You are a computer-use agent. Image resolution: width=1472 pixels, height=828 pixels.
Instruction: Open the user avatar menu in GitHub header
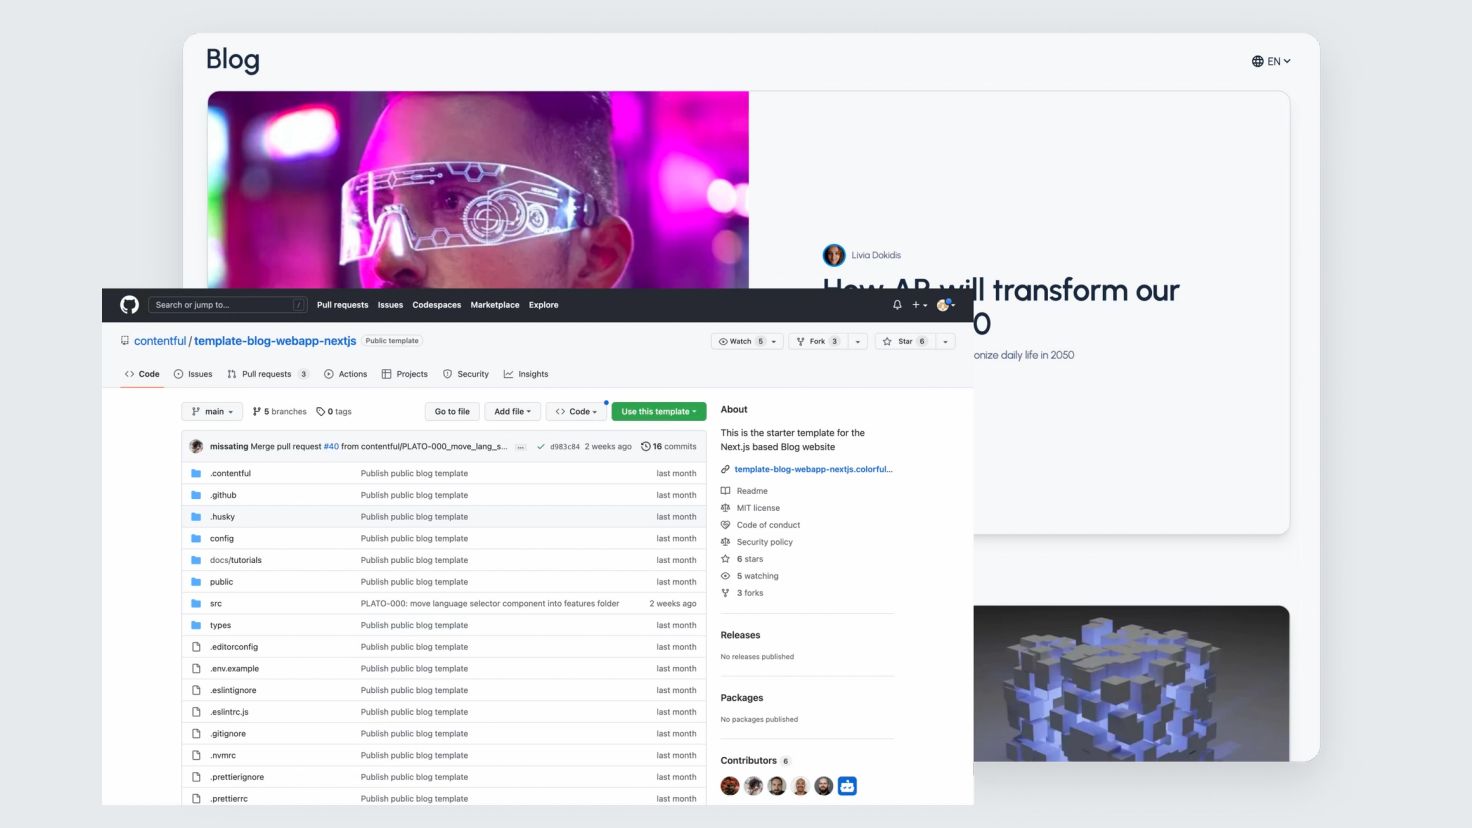(945, 305)
